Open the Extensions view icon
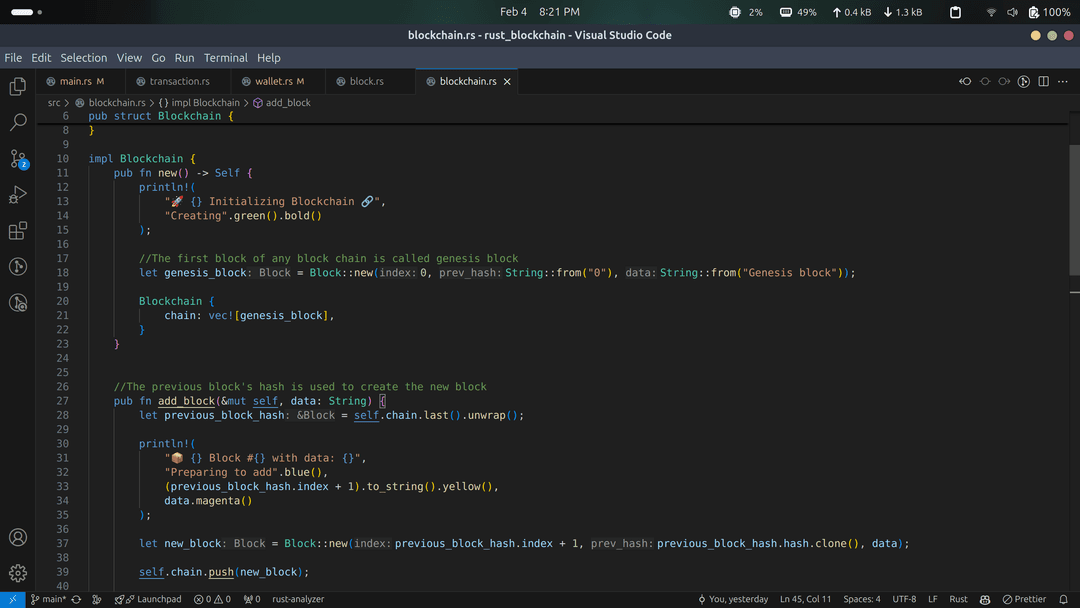The width and height of the screenshot is (1080, 608). [x=17, y=231]
